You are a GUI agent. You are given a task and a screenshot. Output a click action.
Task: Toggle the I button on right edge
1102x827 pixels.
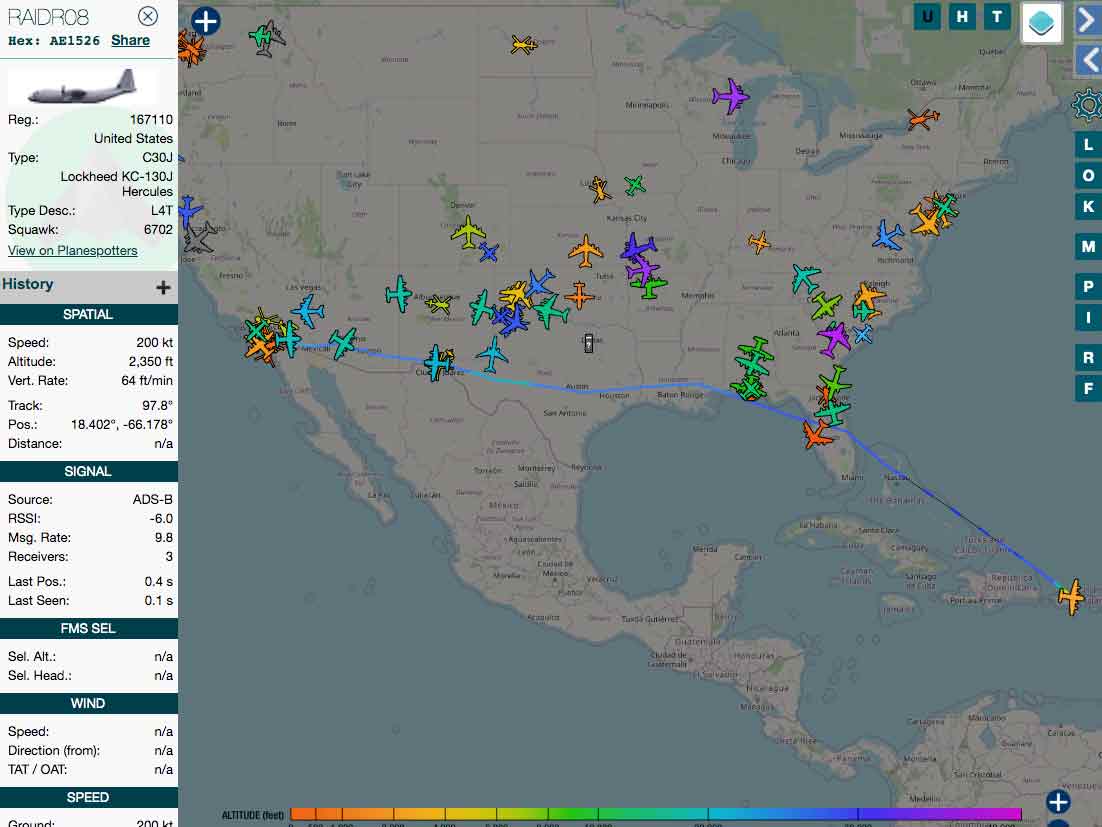pyautogui.click(x=1088, y=318)
